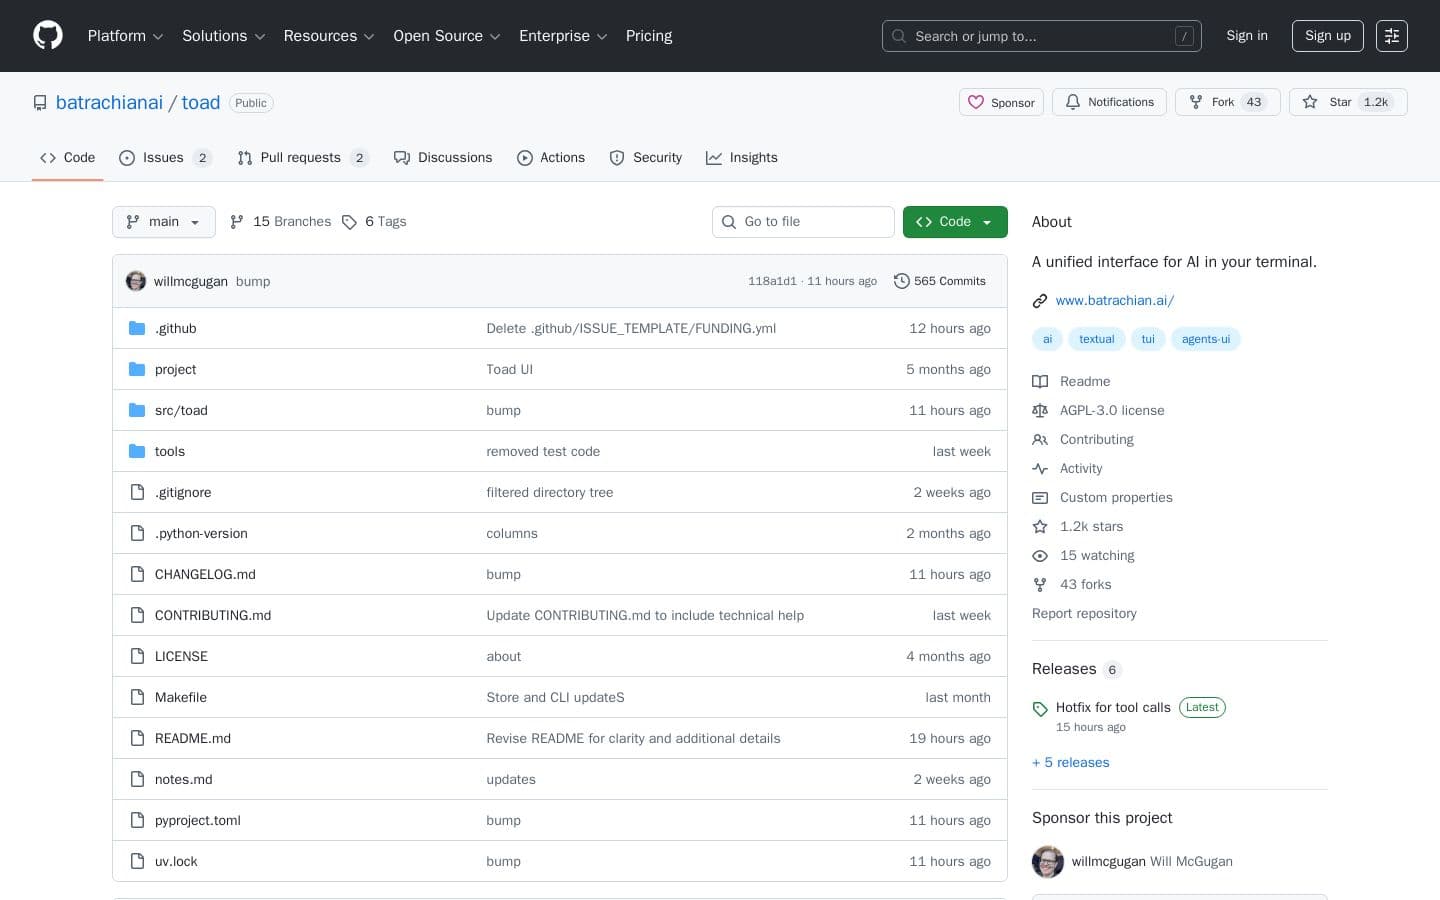Open commit history via the clock icon
Screen dimensions: 1440x900
901,281
